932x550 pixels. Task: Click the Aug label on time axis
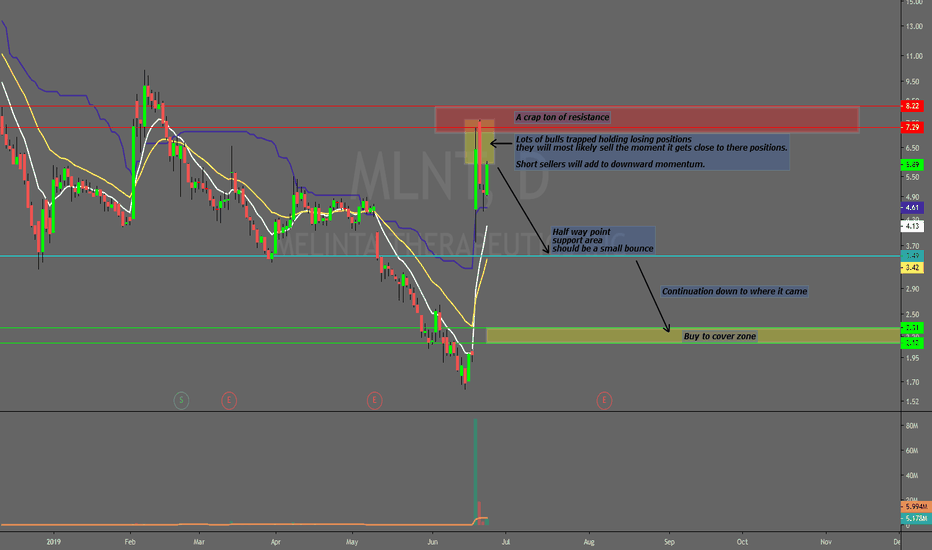[589, 542]
